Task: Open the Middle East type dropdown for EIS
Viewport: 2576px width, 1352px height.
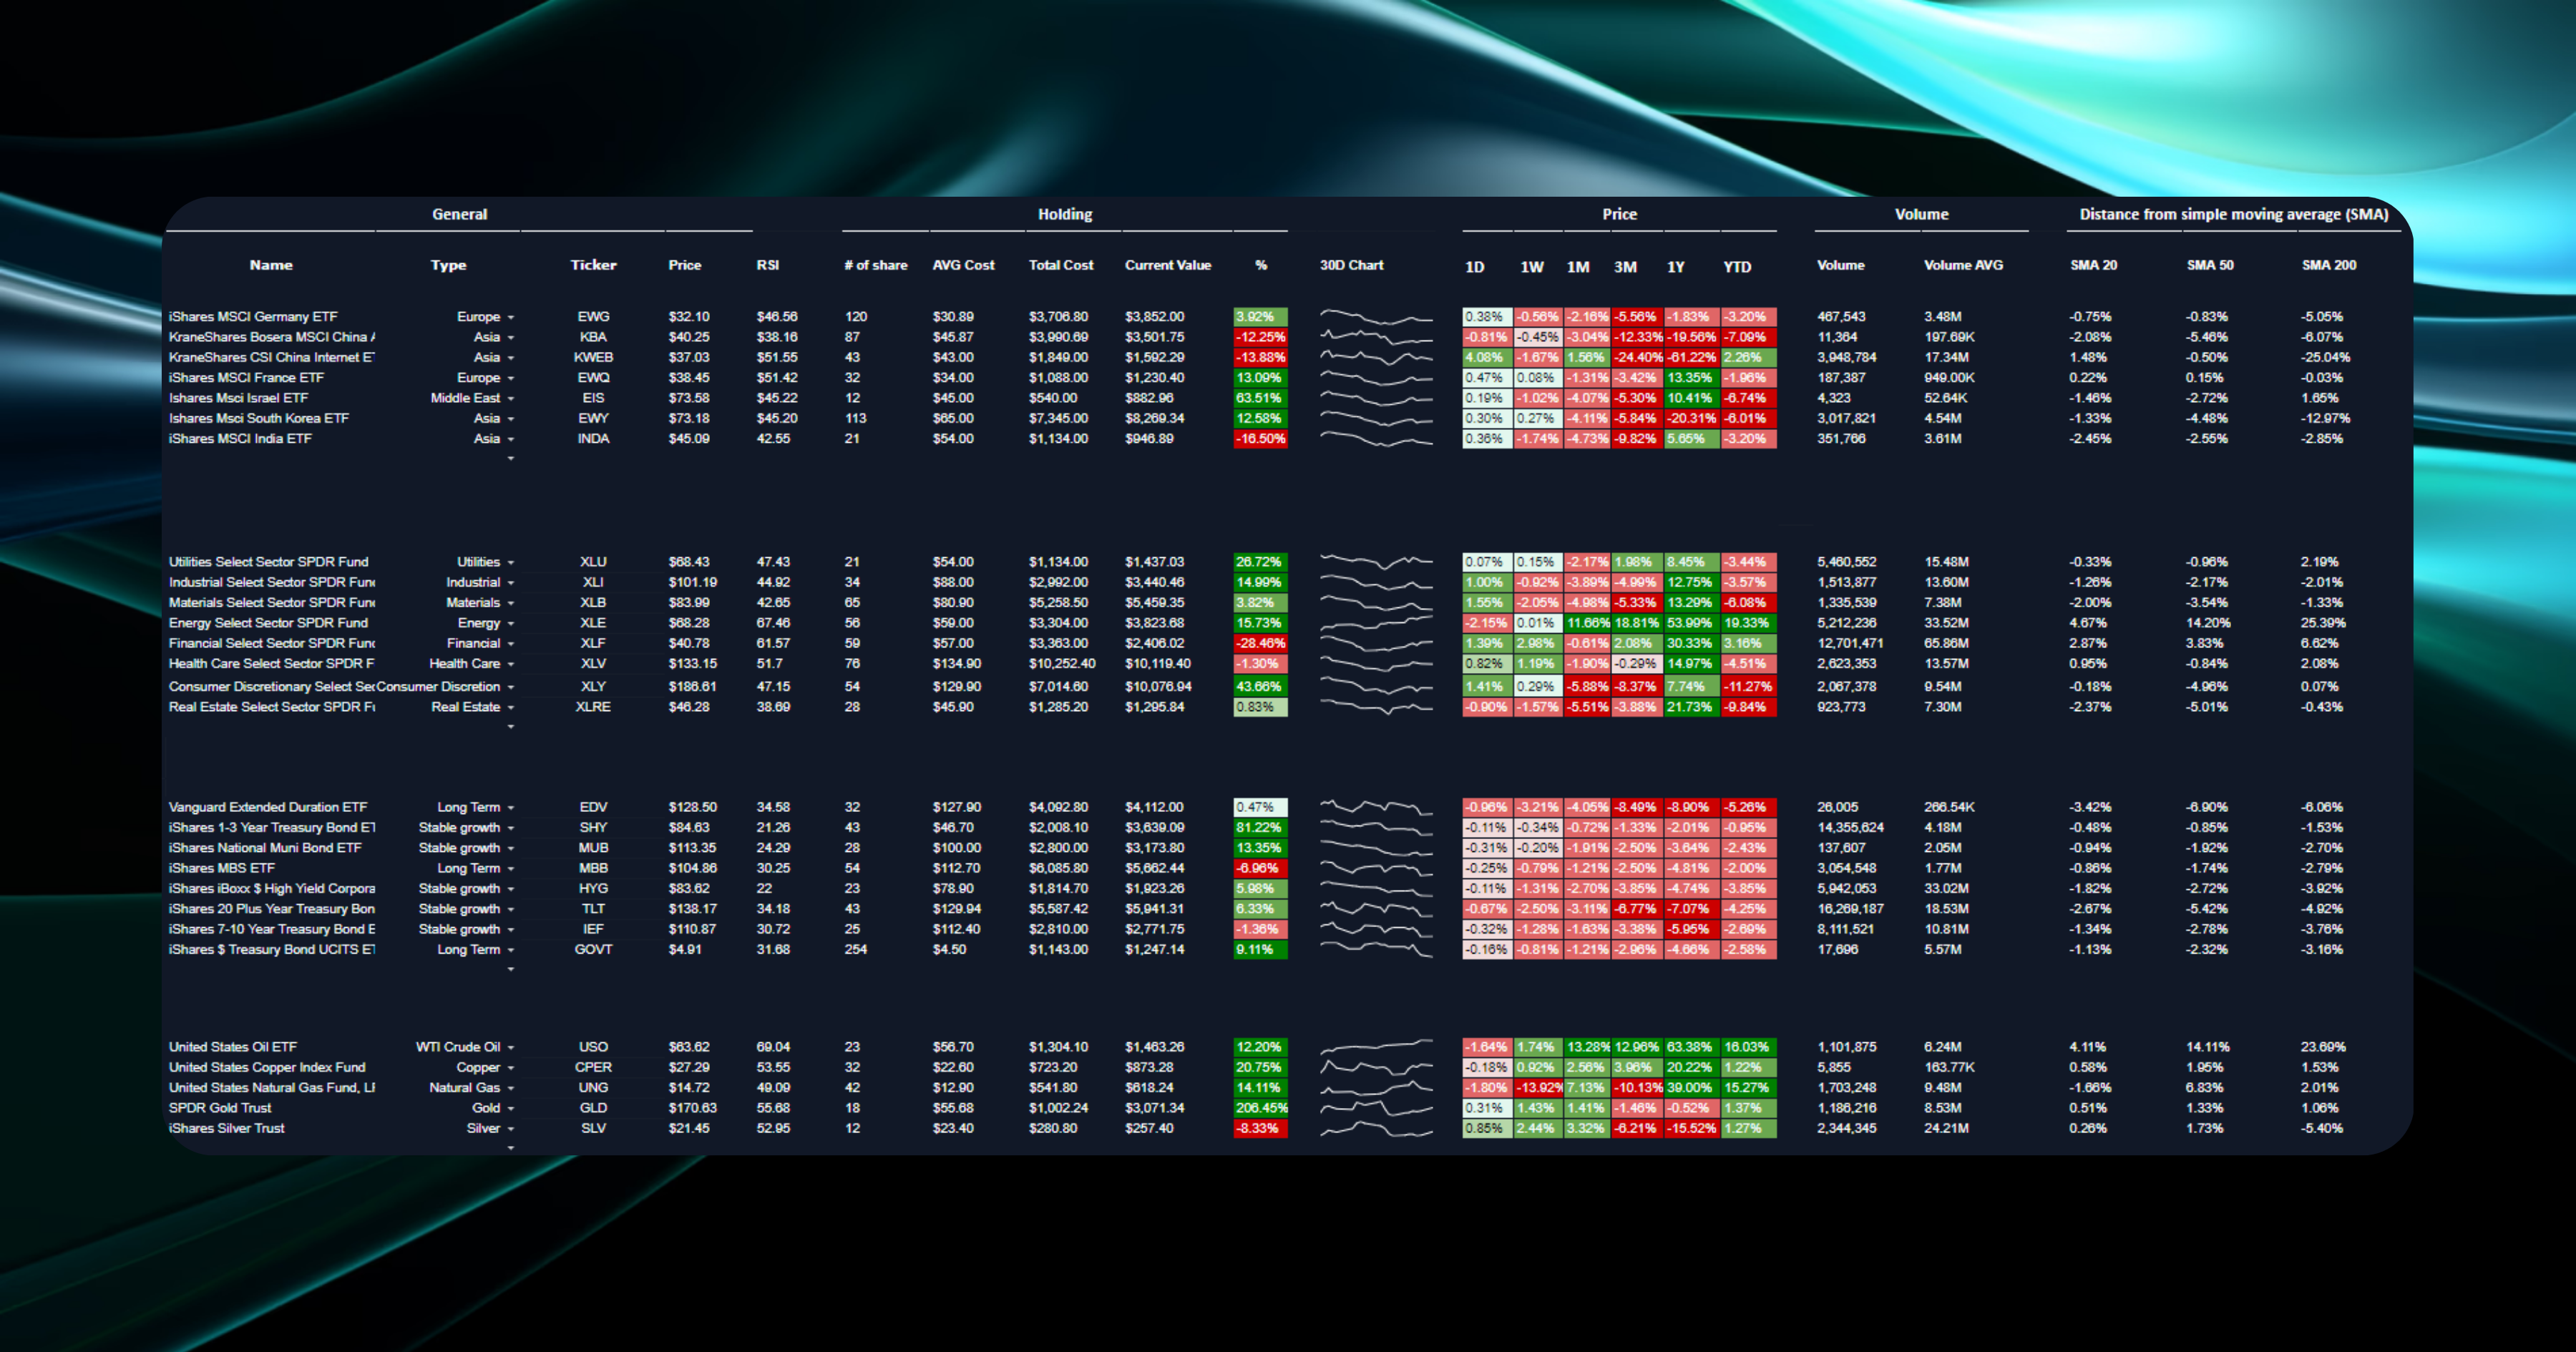Action: point(510,399)
